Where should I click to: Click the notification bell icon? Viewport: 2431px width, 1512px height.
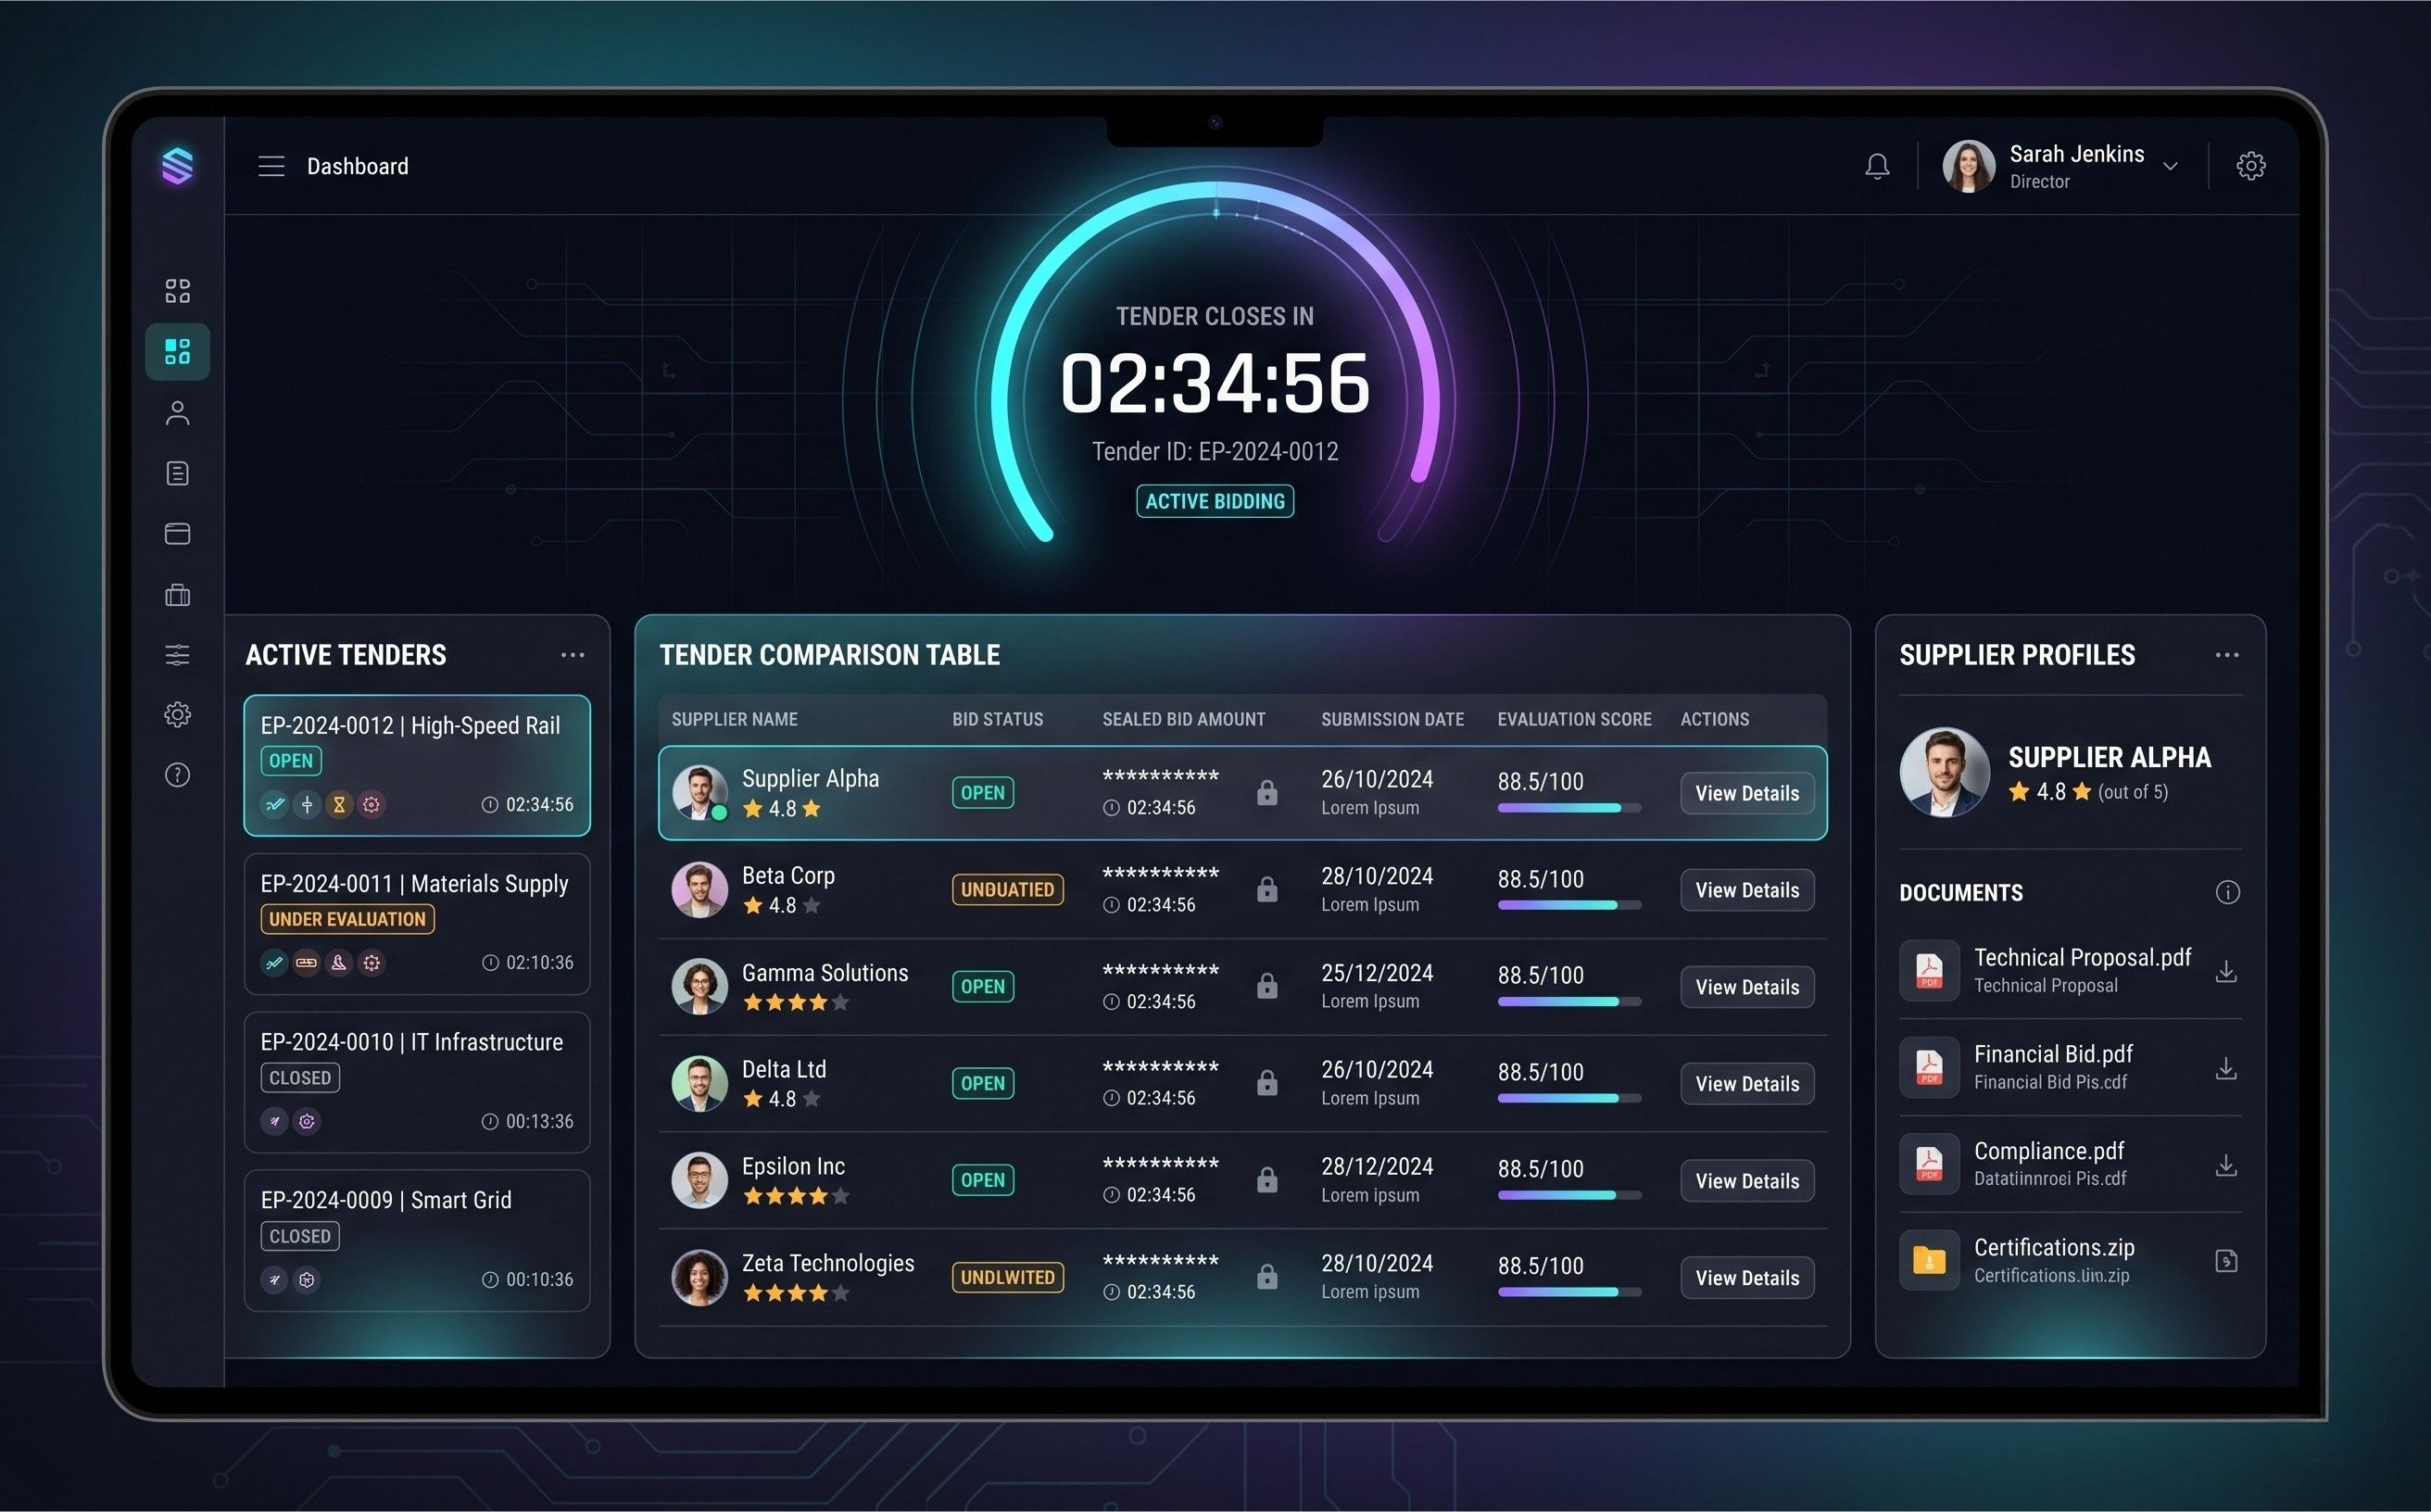click(1877, 166)
